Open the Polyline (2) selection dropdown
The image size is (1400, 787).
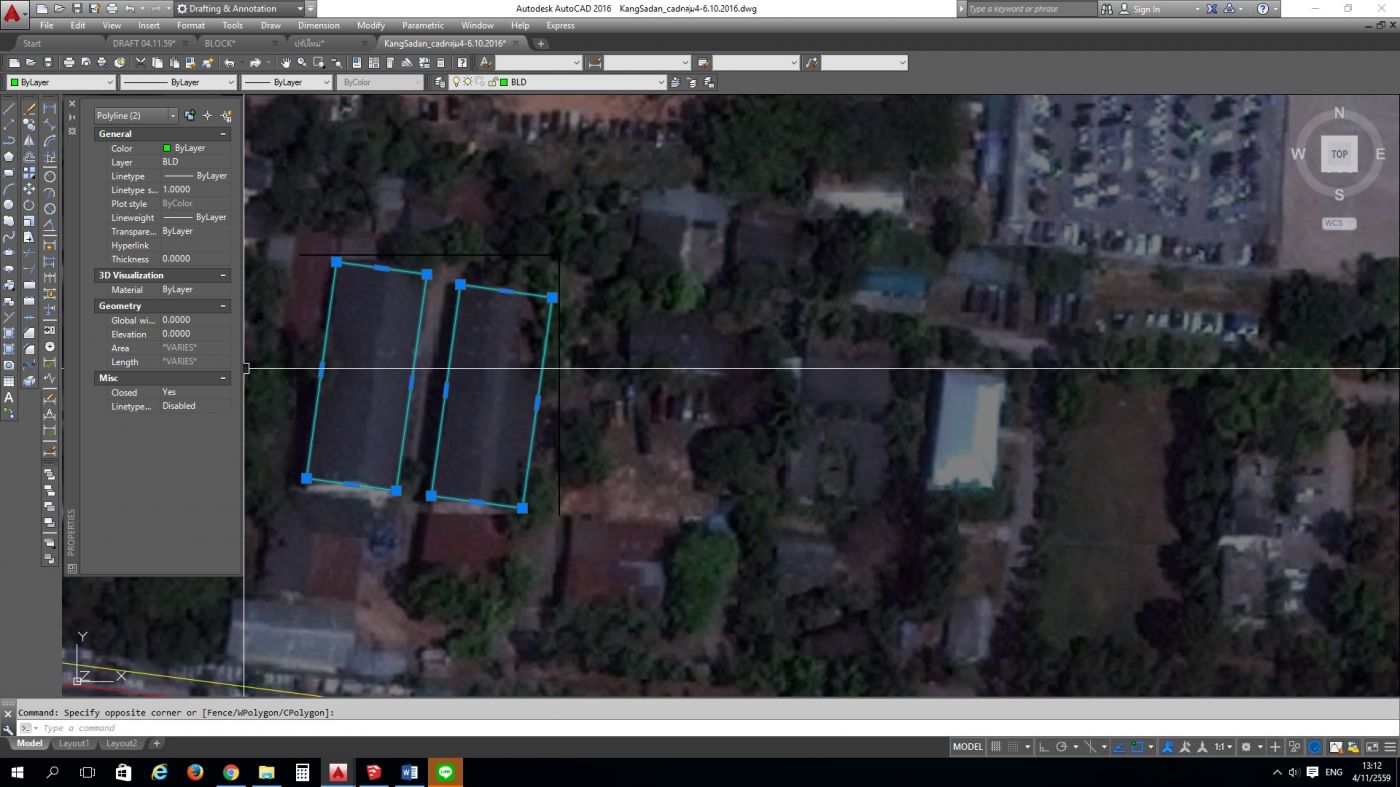172,116
